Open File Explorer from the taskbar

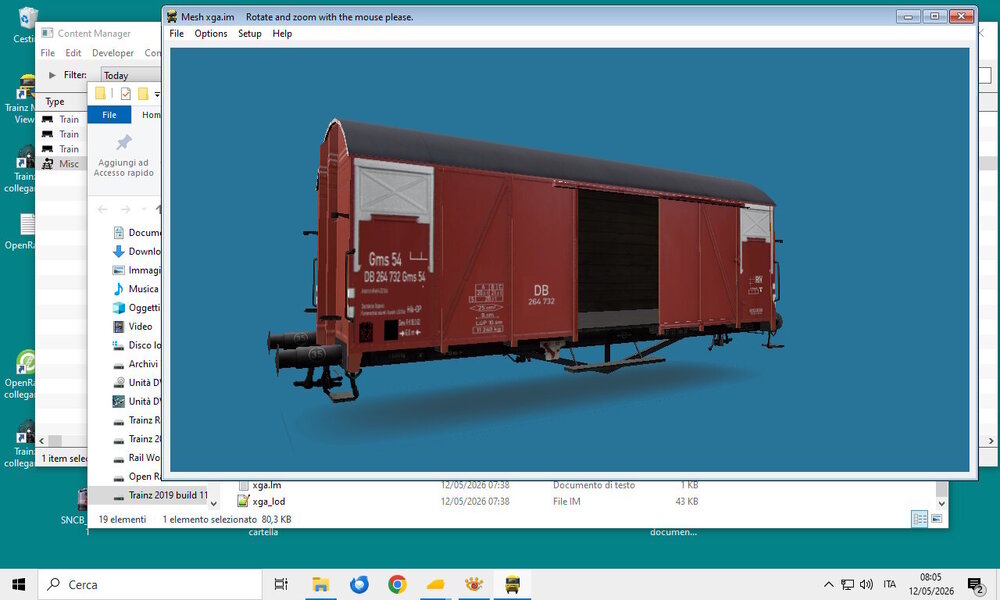320,584
